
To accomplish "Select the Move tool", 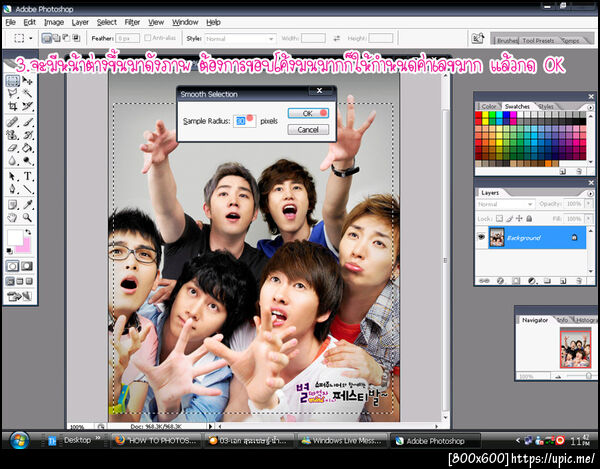I will pos(27,81).
